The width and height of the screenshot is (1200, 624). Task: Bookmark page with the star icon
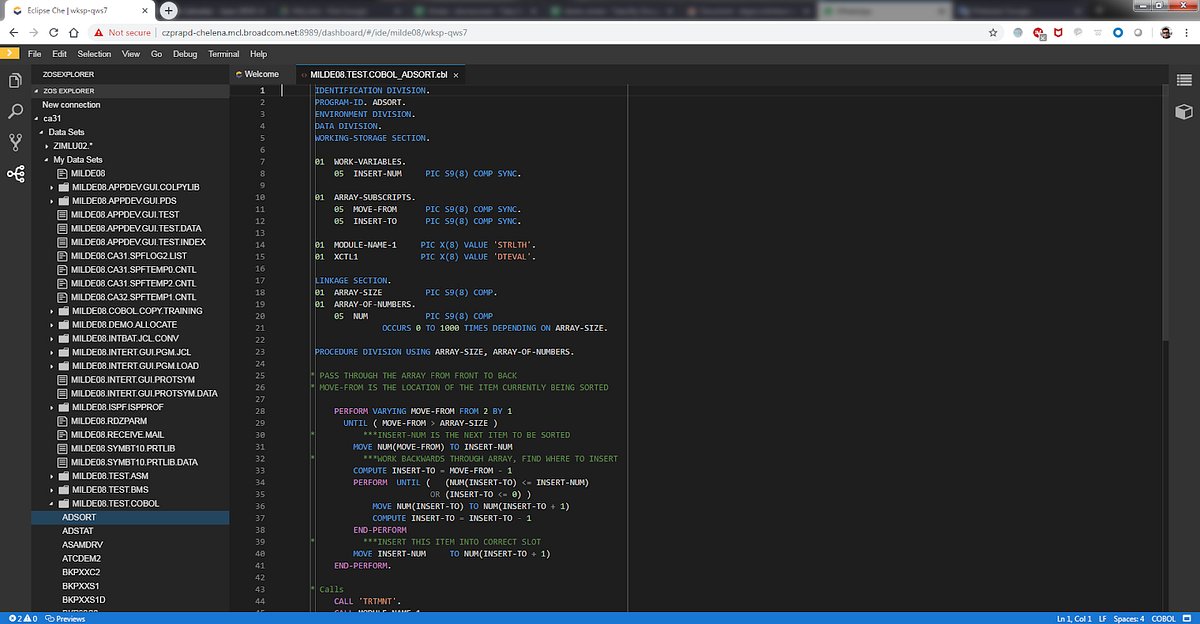point(992,32)
